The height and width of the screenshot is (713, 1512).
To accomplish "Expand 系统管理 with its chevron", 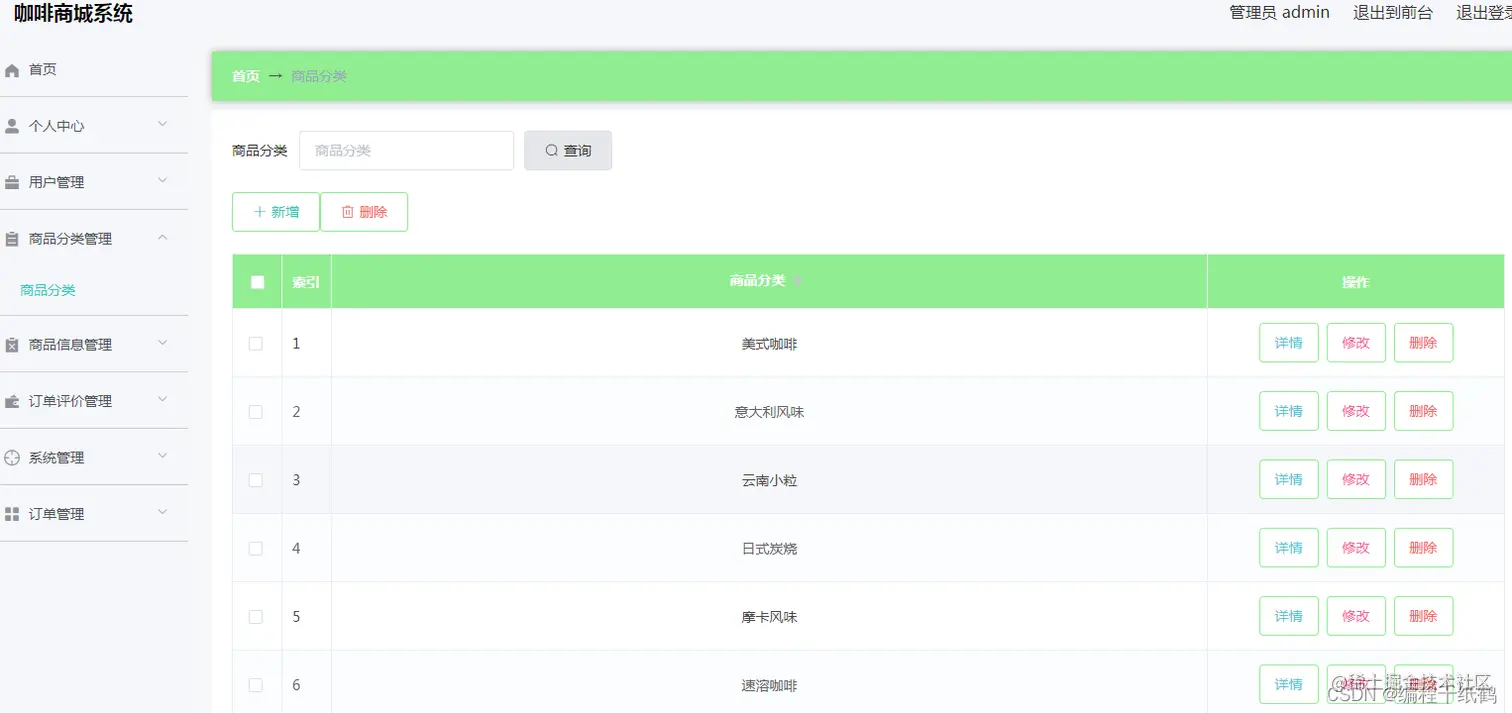I will point(163,456).
